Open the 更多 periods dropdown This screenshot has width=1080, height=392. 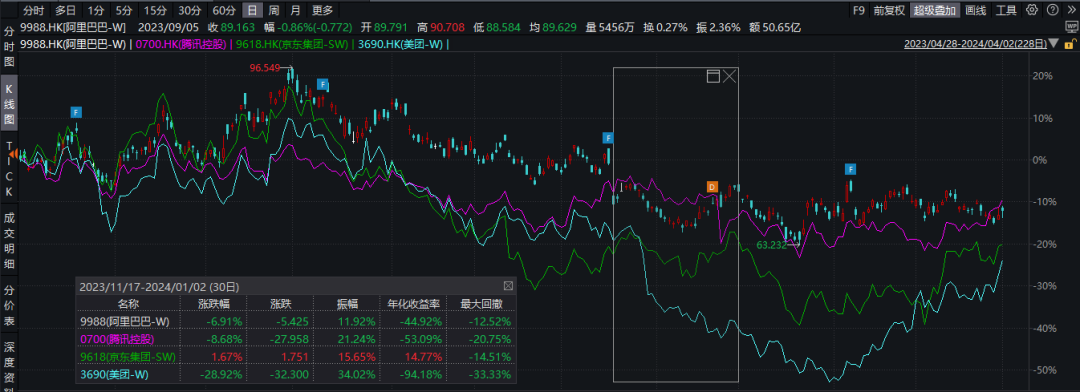(x=322, y=10)
